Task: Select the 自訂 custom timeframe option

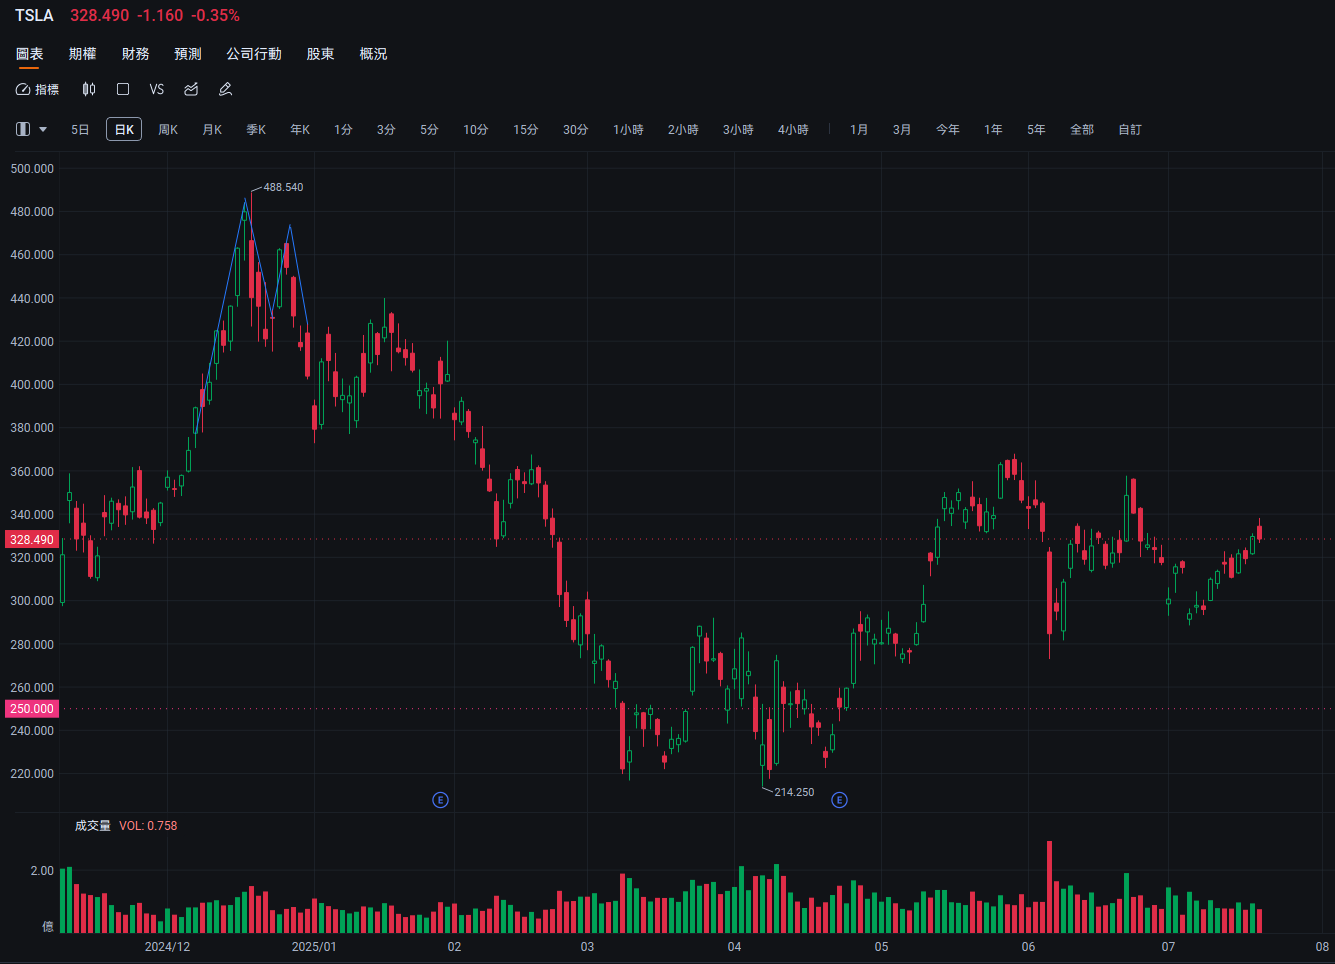Action: 1129,129
